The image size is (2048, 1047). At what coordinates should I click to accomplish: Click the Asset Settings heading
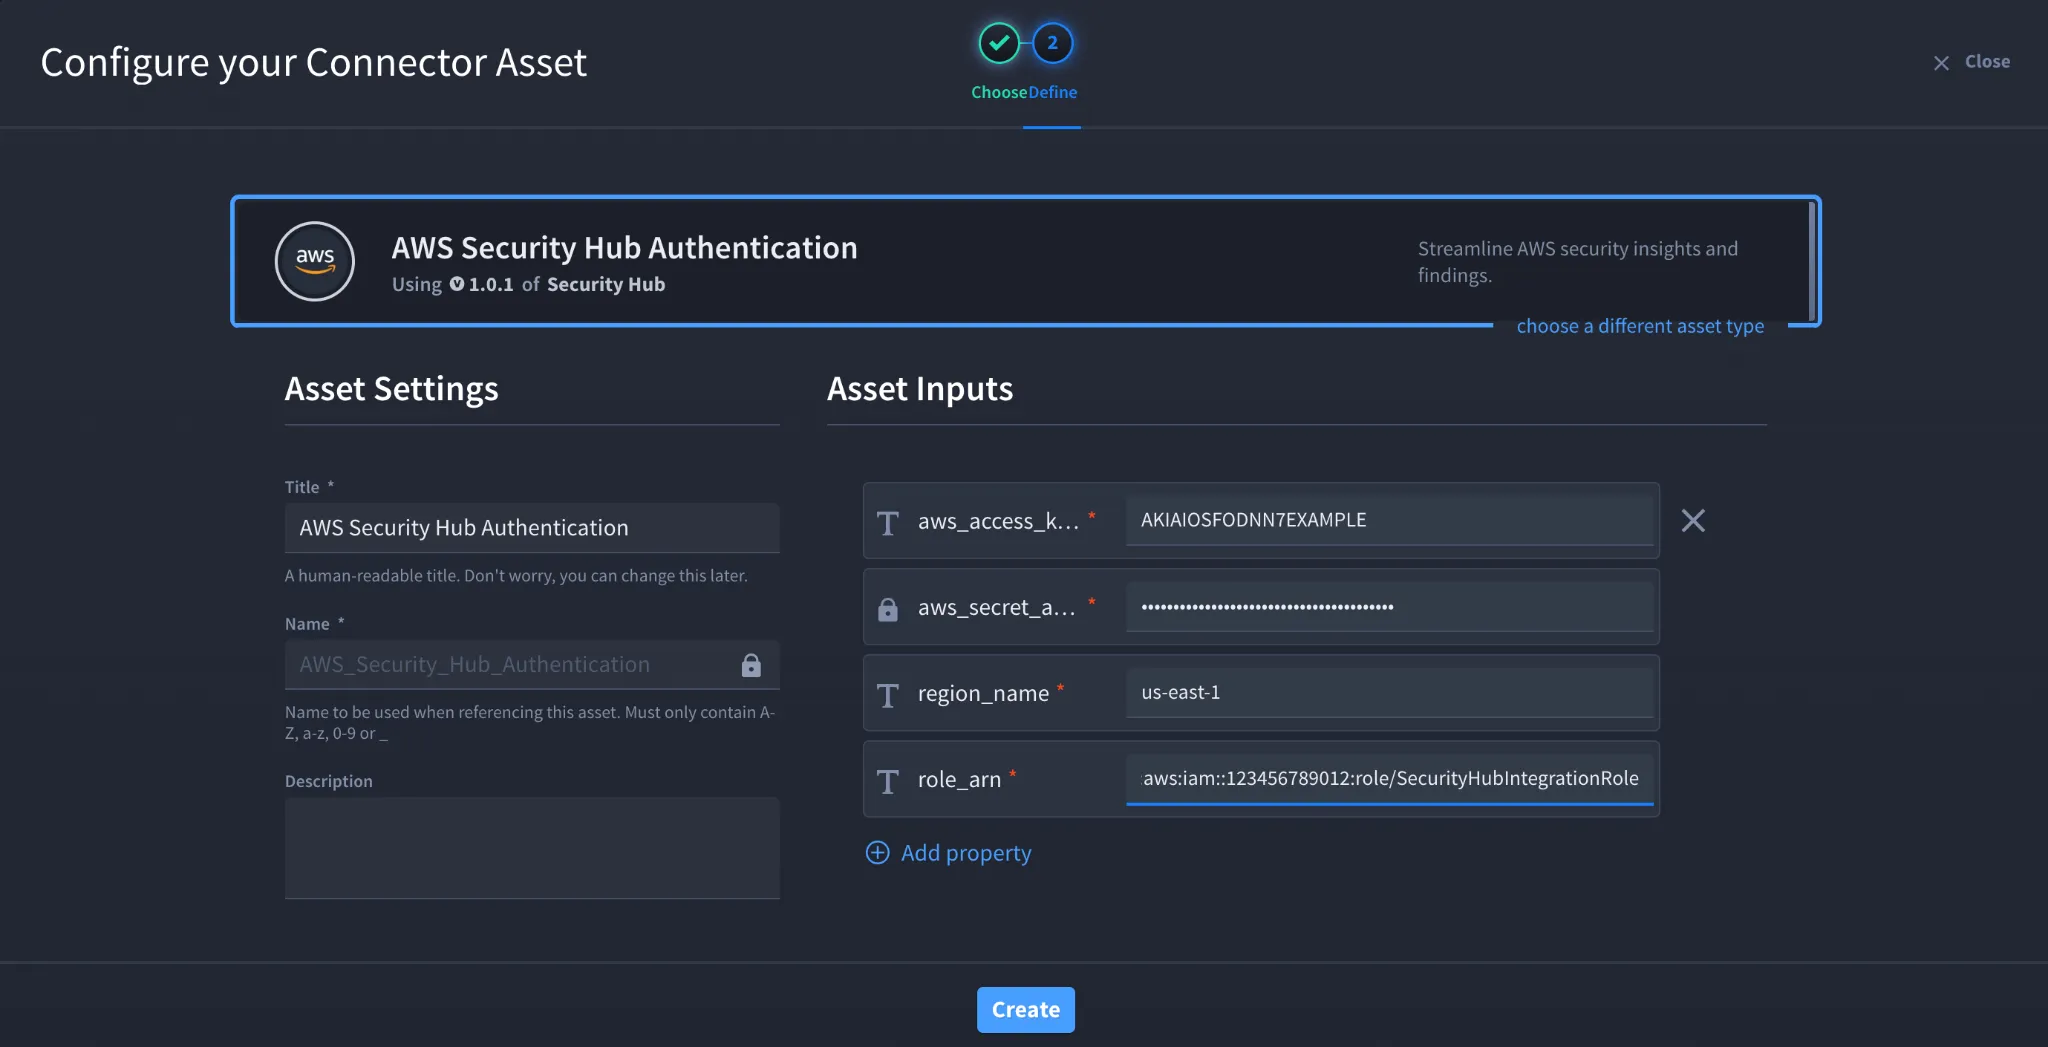(x=391, y=389)
